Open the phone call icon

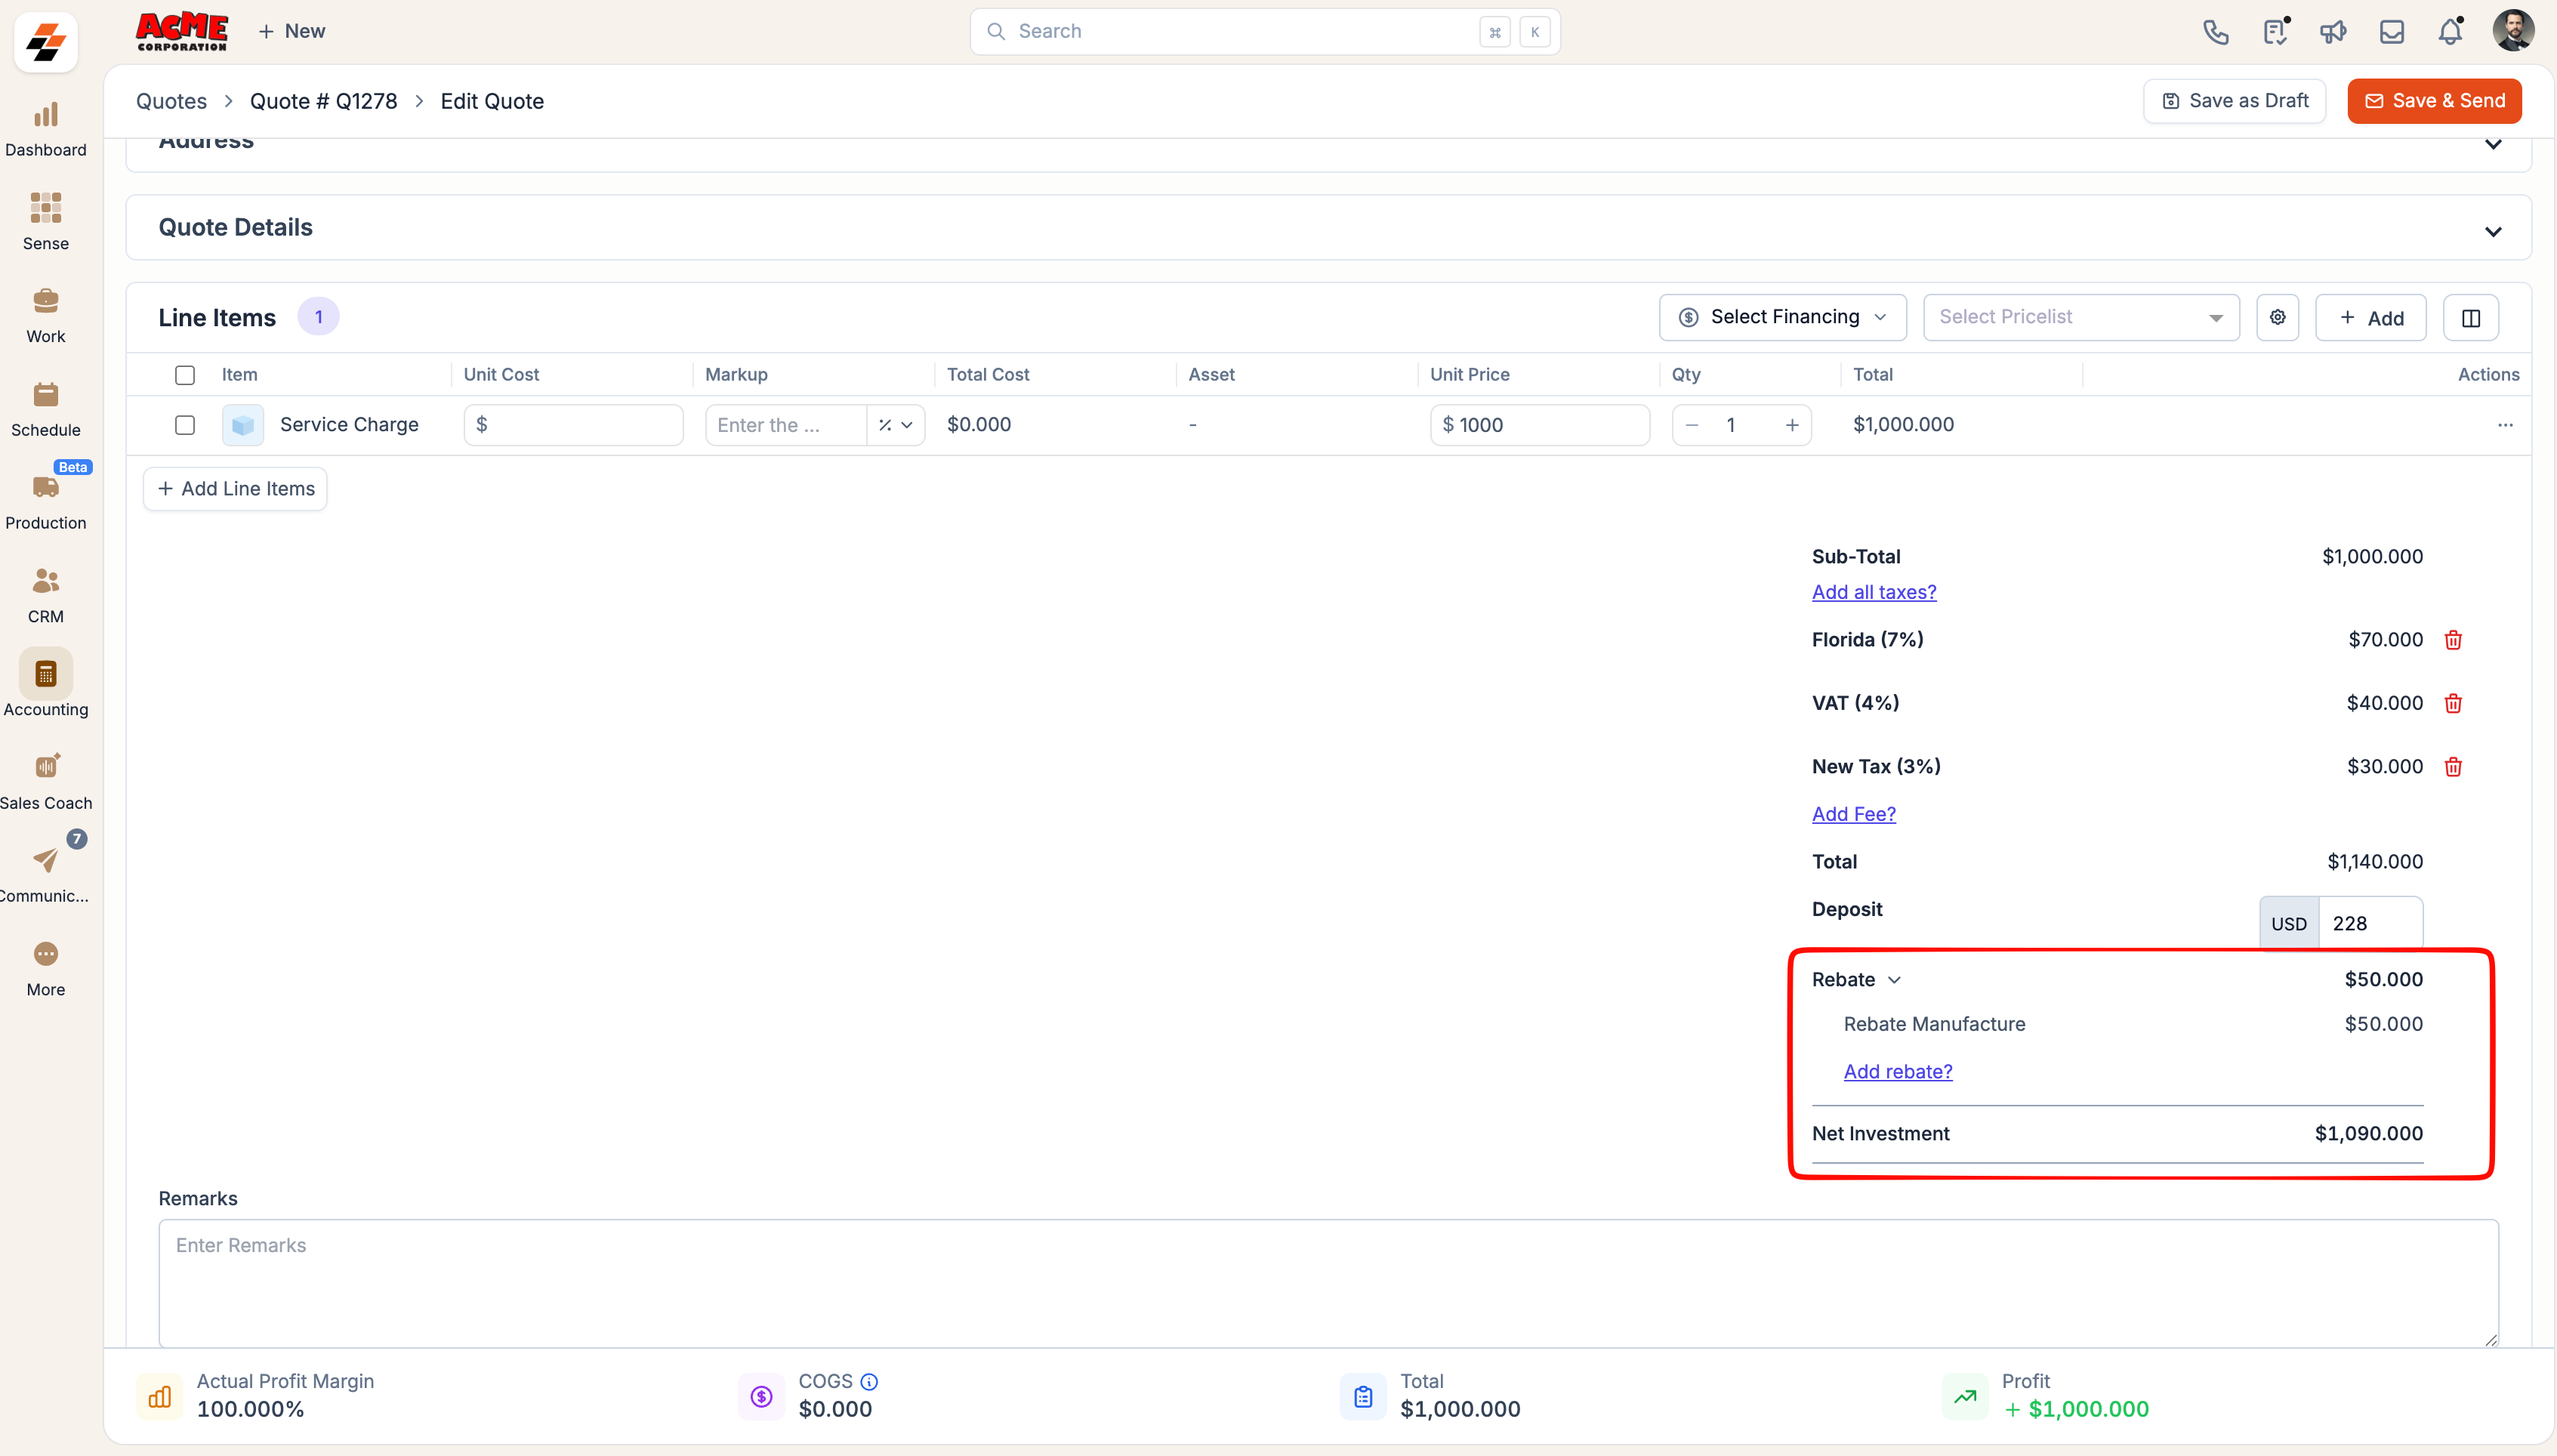coord(2215,32)
